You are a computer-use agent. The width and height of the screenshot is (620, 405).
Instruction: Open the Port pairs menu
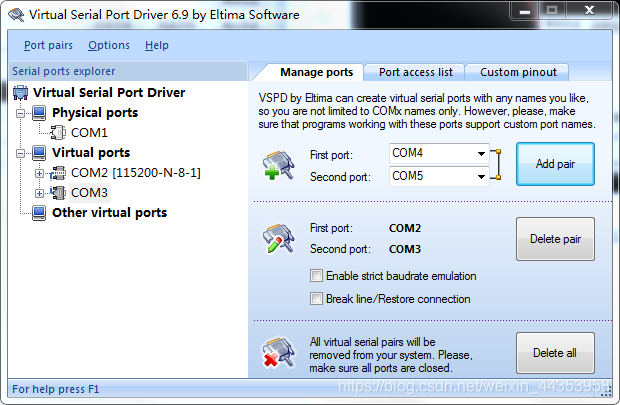coord(48,45)
